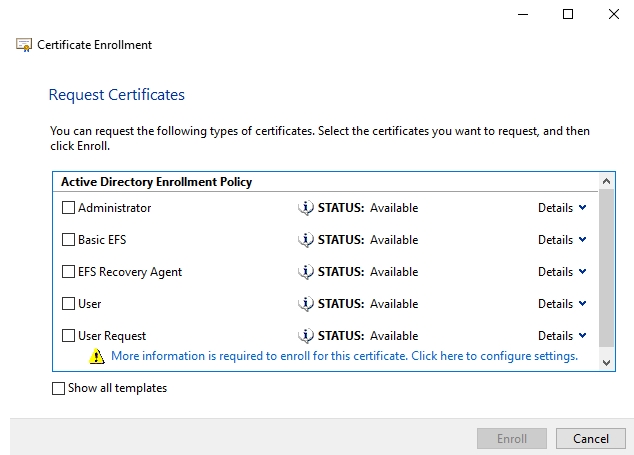
Task: Expand Details for Basic EFS certificate
Action: pos(562,240)
